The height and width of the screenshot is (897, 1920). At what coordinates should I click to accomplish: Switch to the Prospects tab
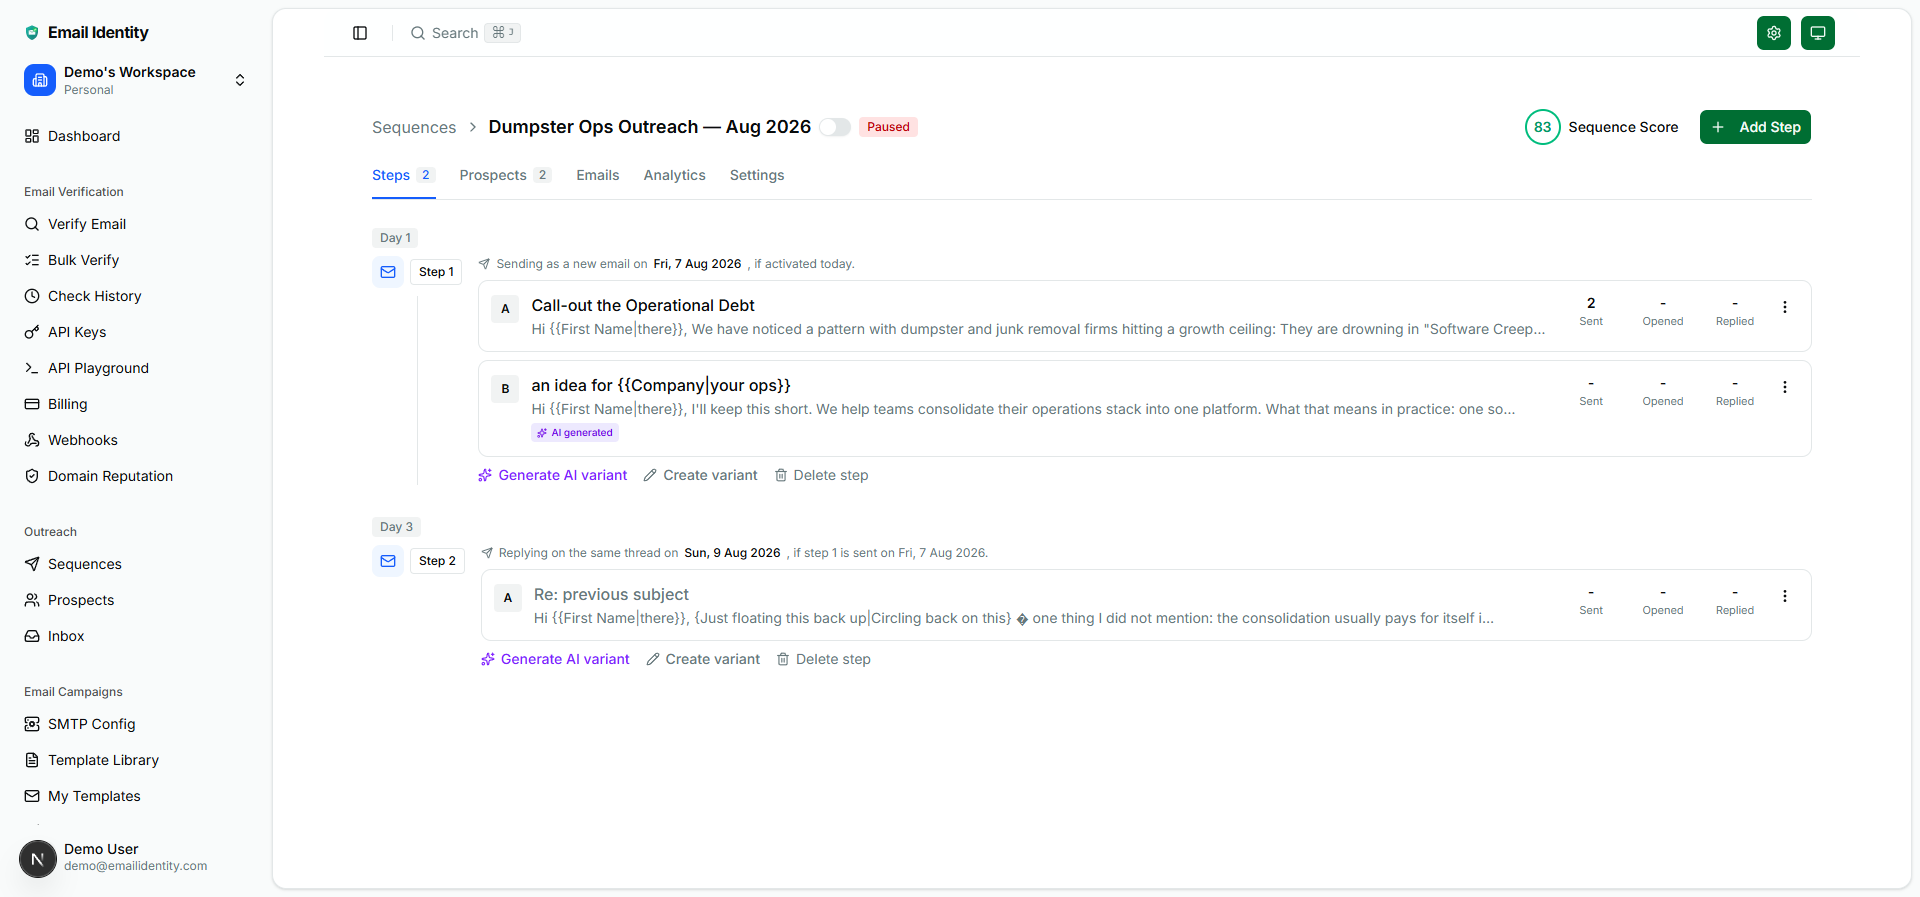[505, 175]
